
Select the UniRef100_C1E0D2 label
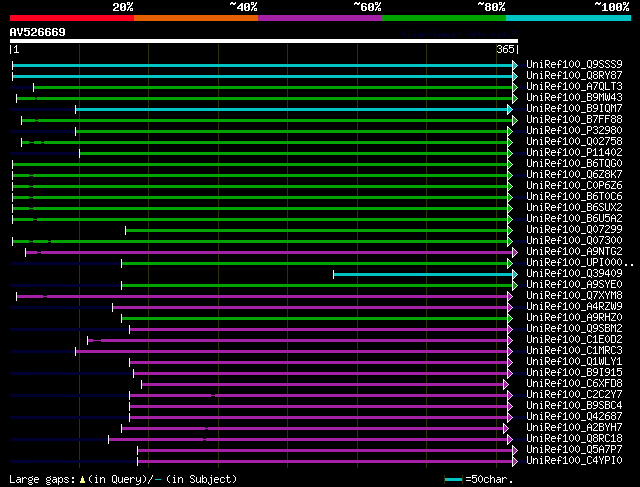pos(574,340)
